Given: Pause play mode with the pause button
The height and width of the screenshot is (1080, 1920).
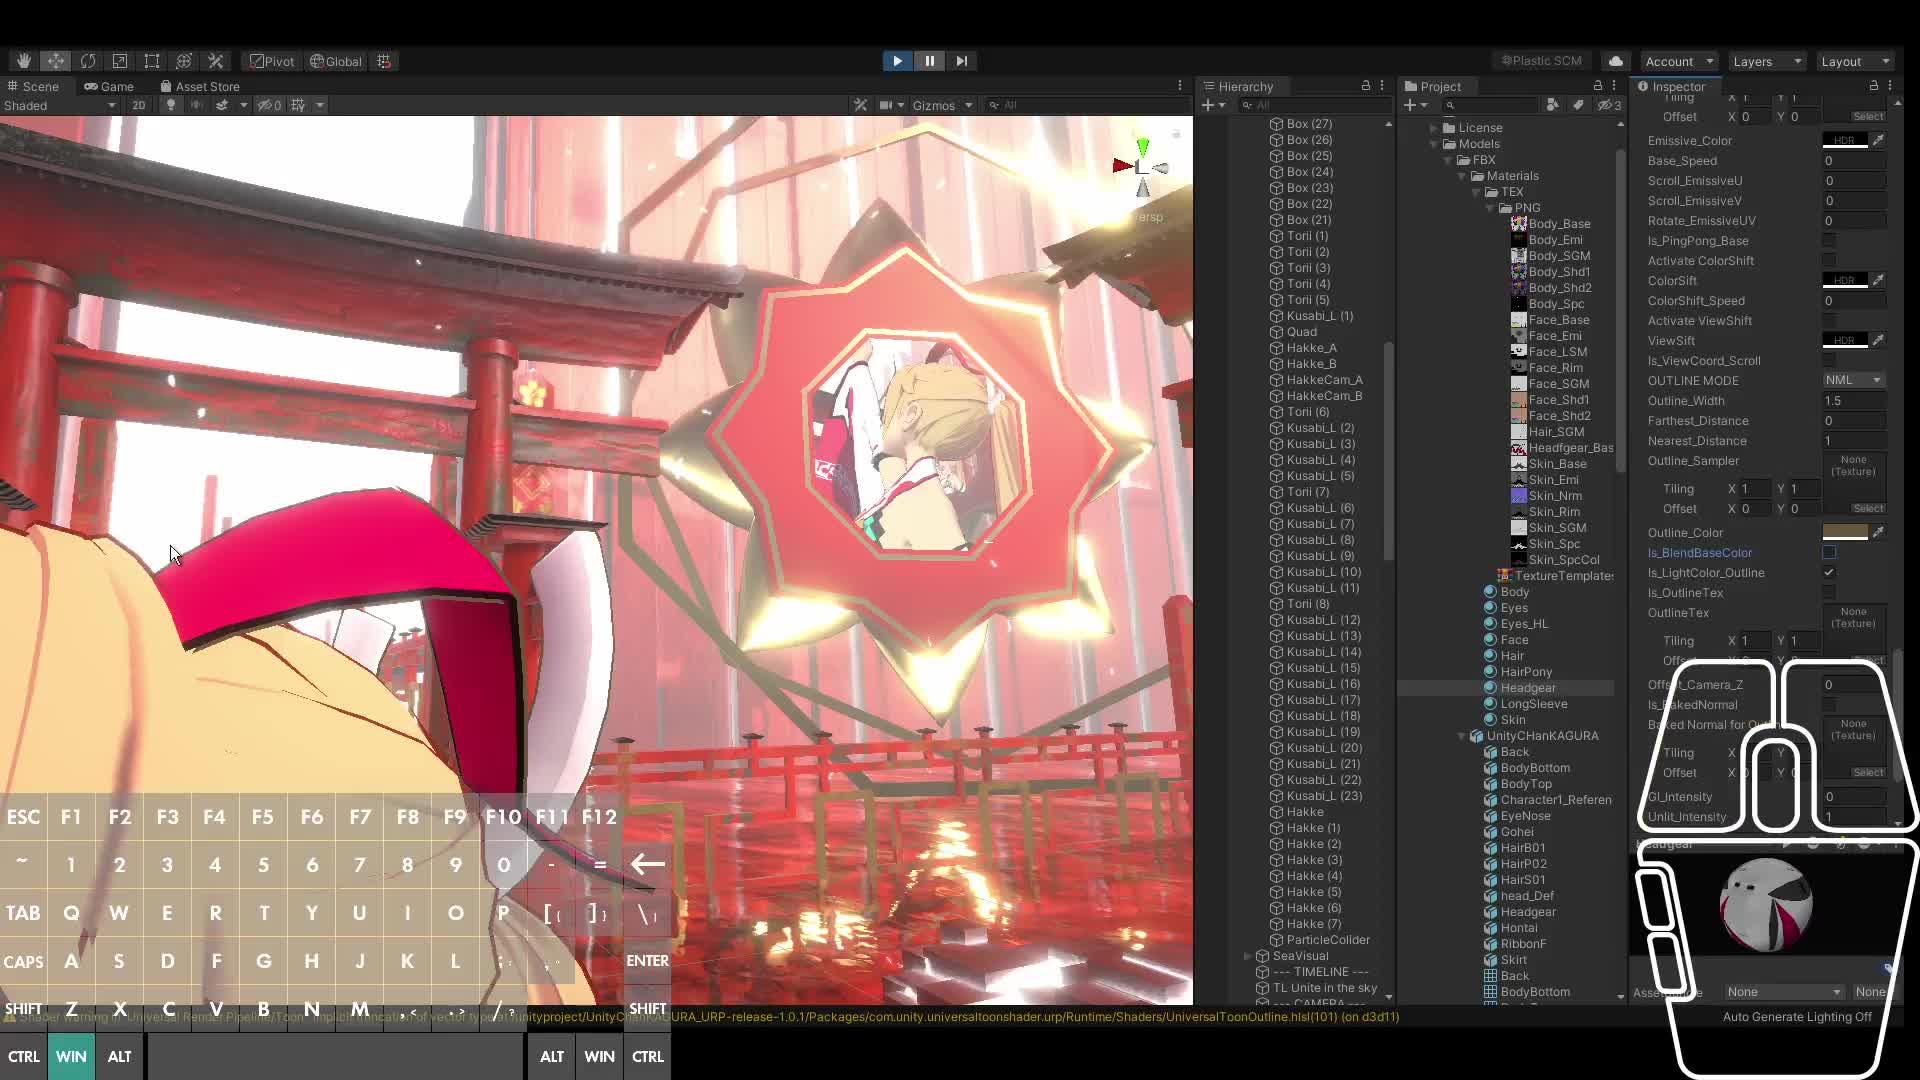Looking at the screenshot, I should [929, 61].
